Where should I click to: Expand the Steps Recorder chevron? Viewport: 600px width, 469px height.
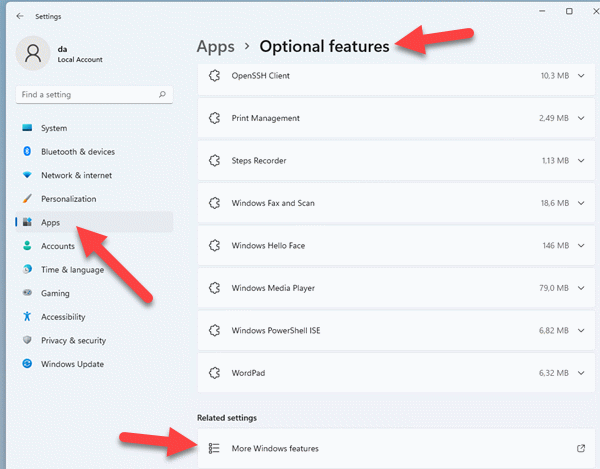tap(581, 161)
